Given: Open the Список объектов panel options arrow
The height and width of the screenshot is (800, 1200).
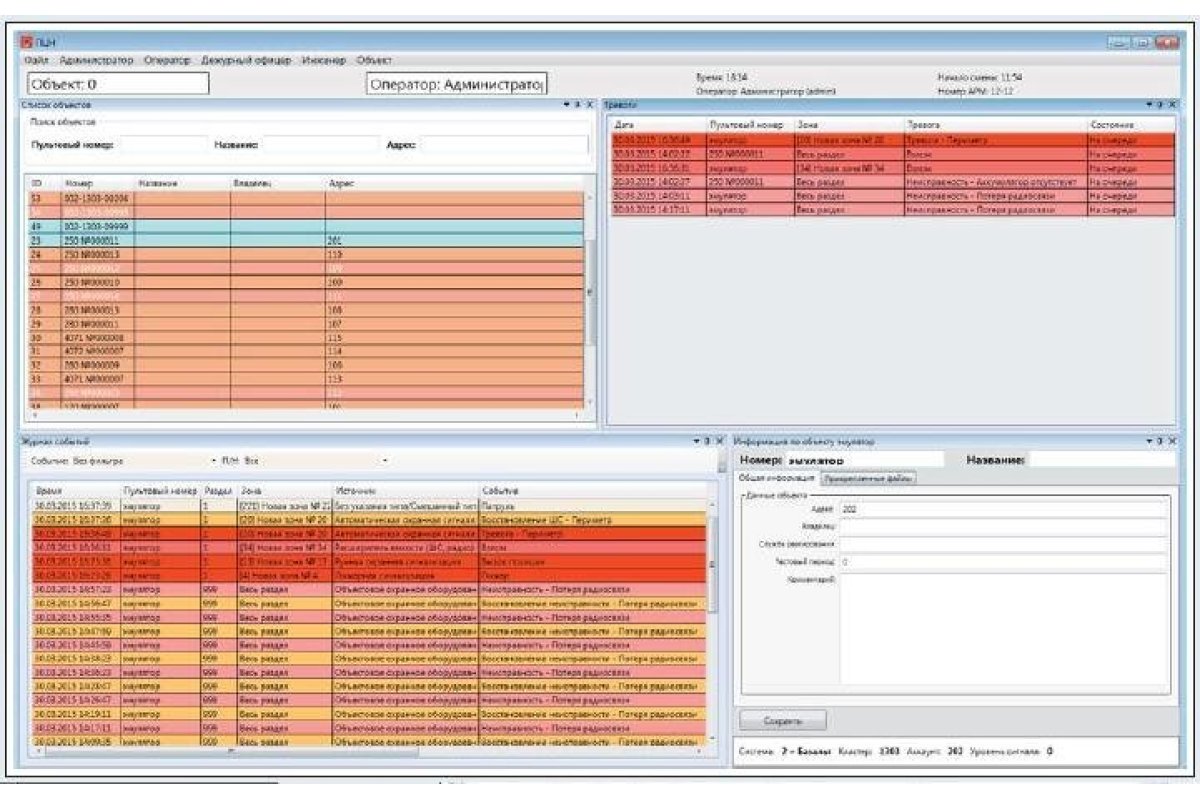Looking at the screenshot, I should [566, 104].
